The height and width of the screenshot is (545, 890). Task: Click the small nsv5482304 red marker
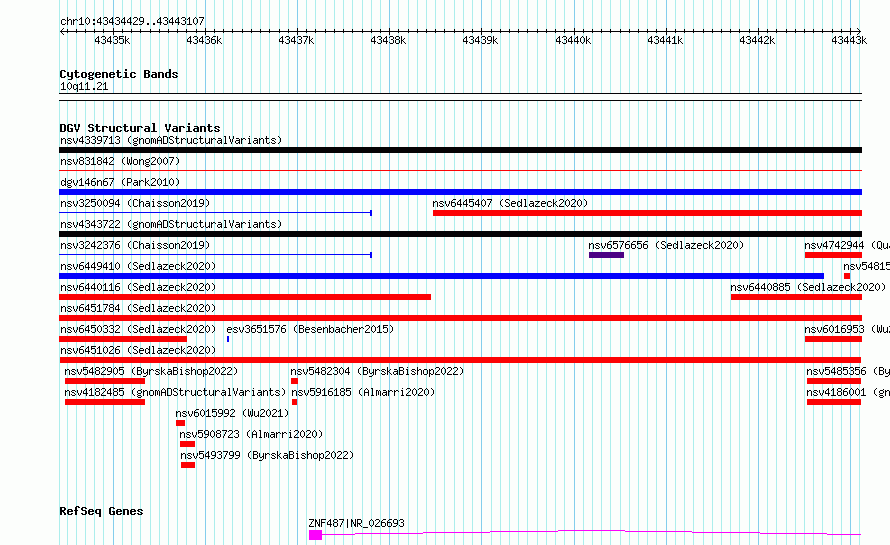[x=294, y=381]
